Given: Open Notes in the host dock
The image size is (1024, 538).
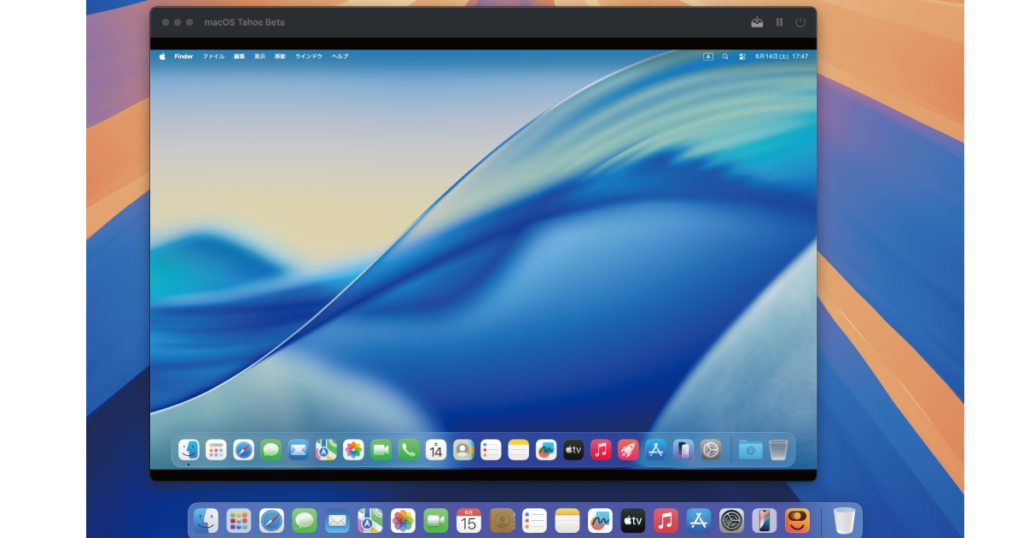Looking at the screenshot, I should tap(567, 520).
